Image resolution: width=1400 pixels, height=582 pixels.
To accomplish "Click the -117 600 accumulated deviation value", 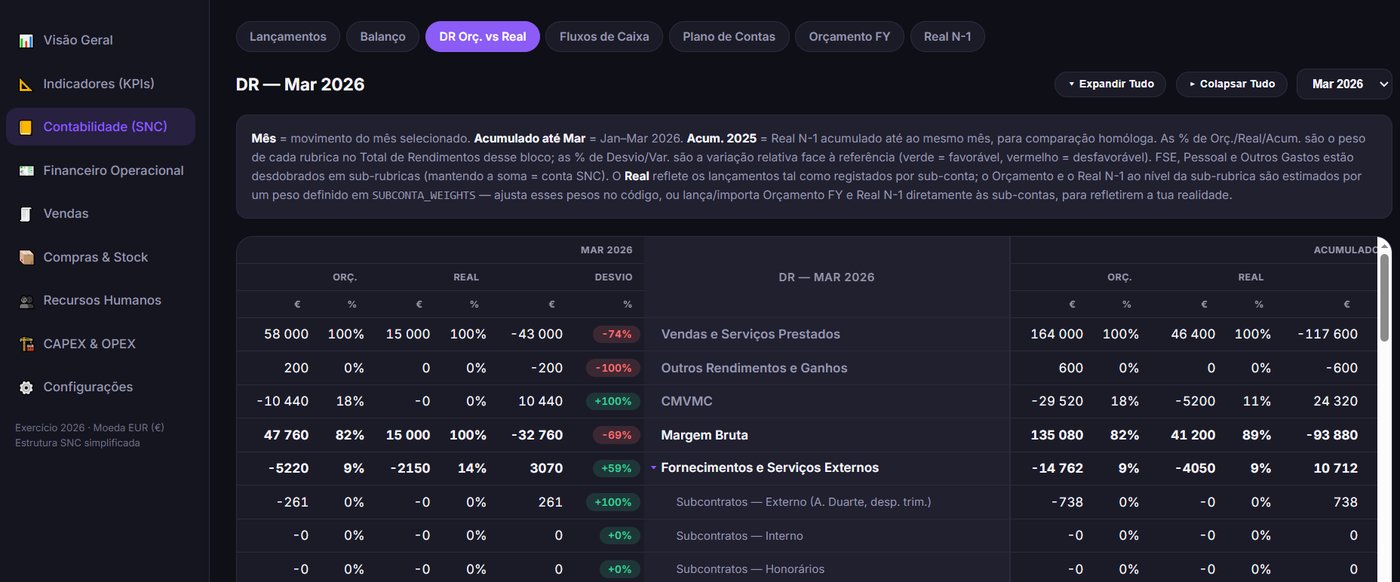I will pos(1327,334).
